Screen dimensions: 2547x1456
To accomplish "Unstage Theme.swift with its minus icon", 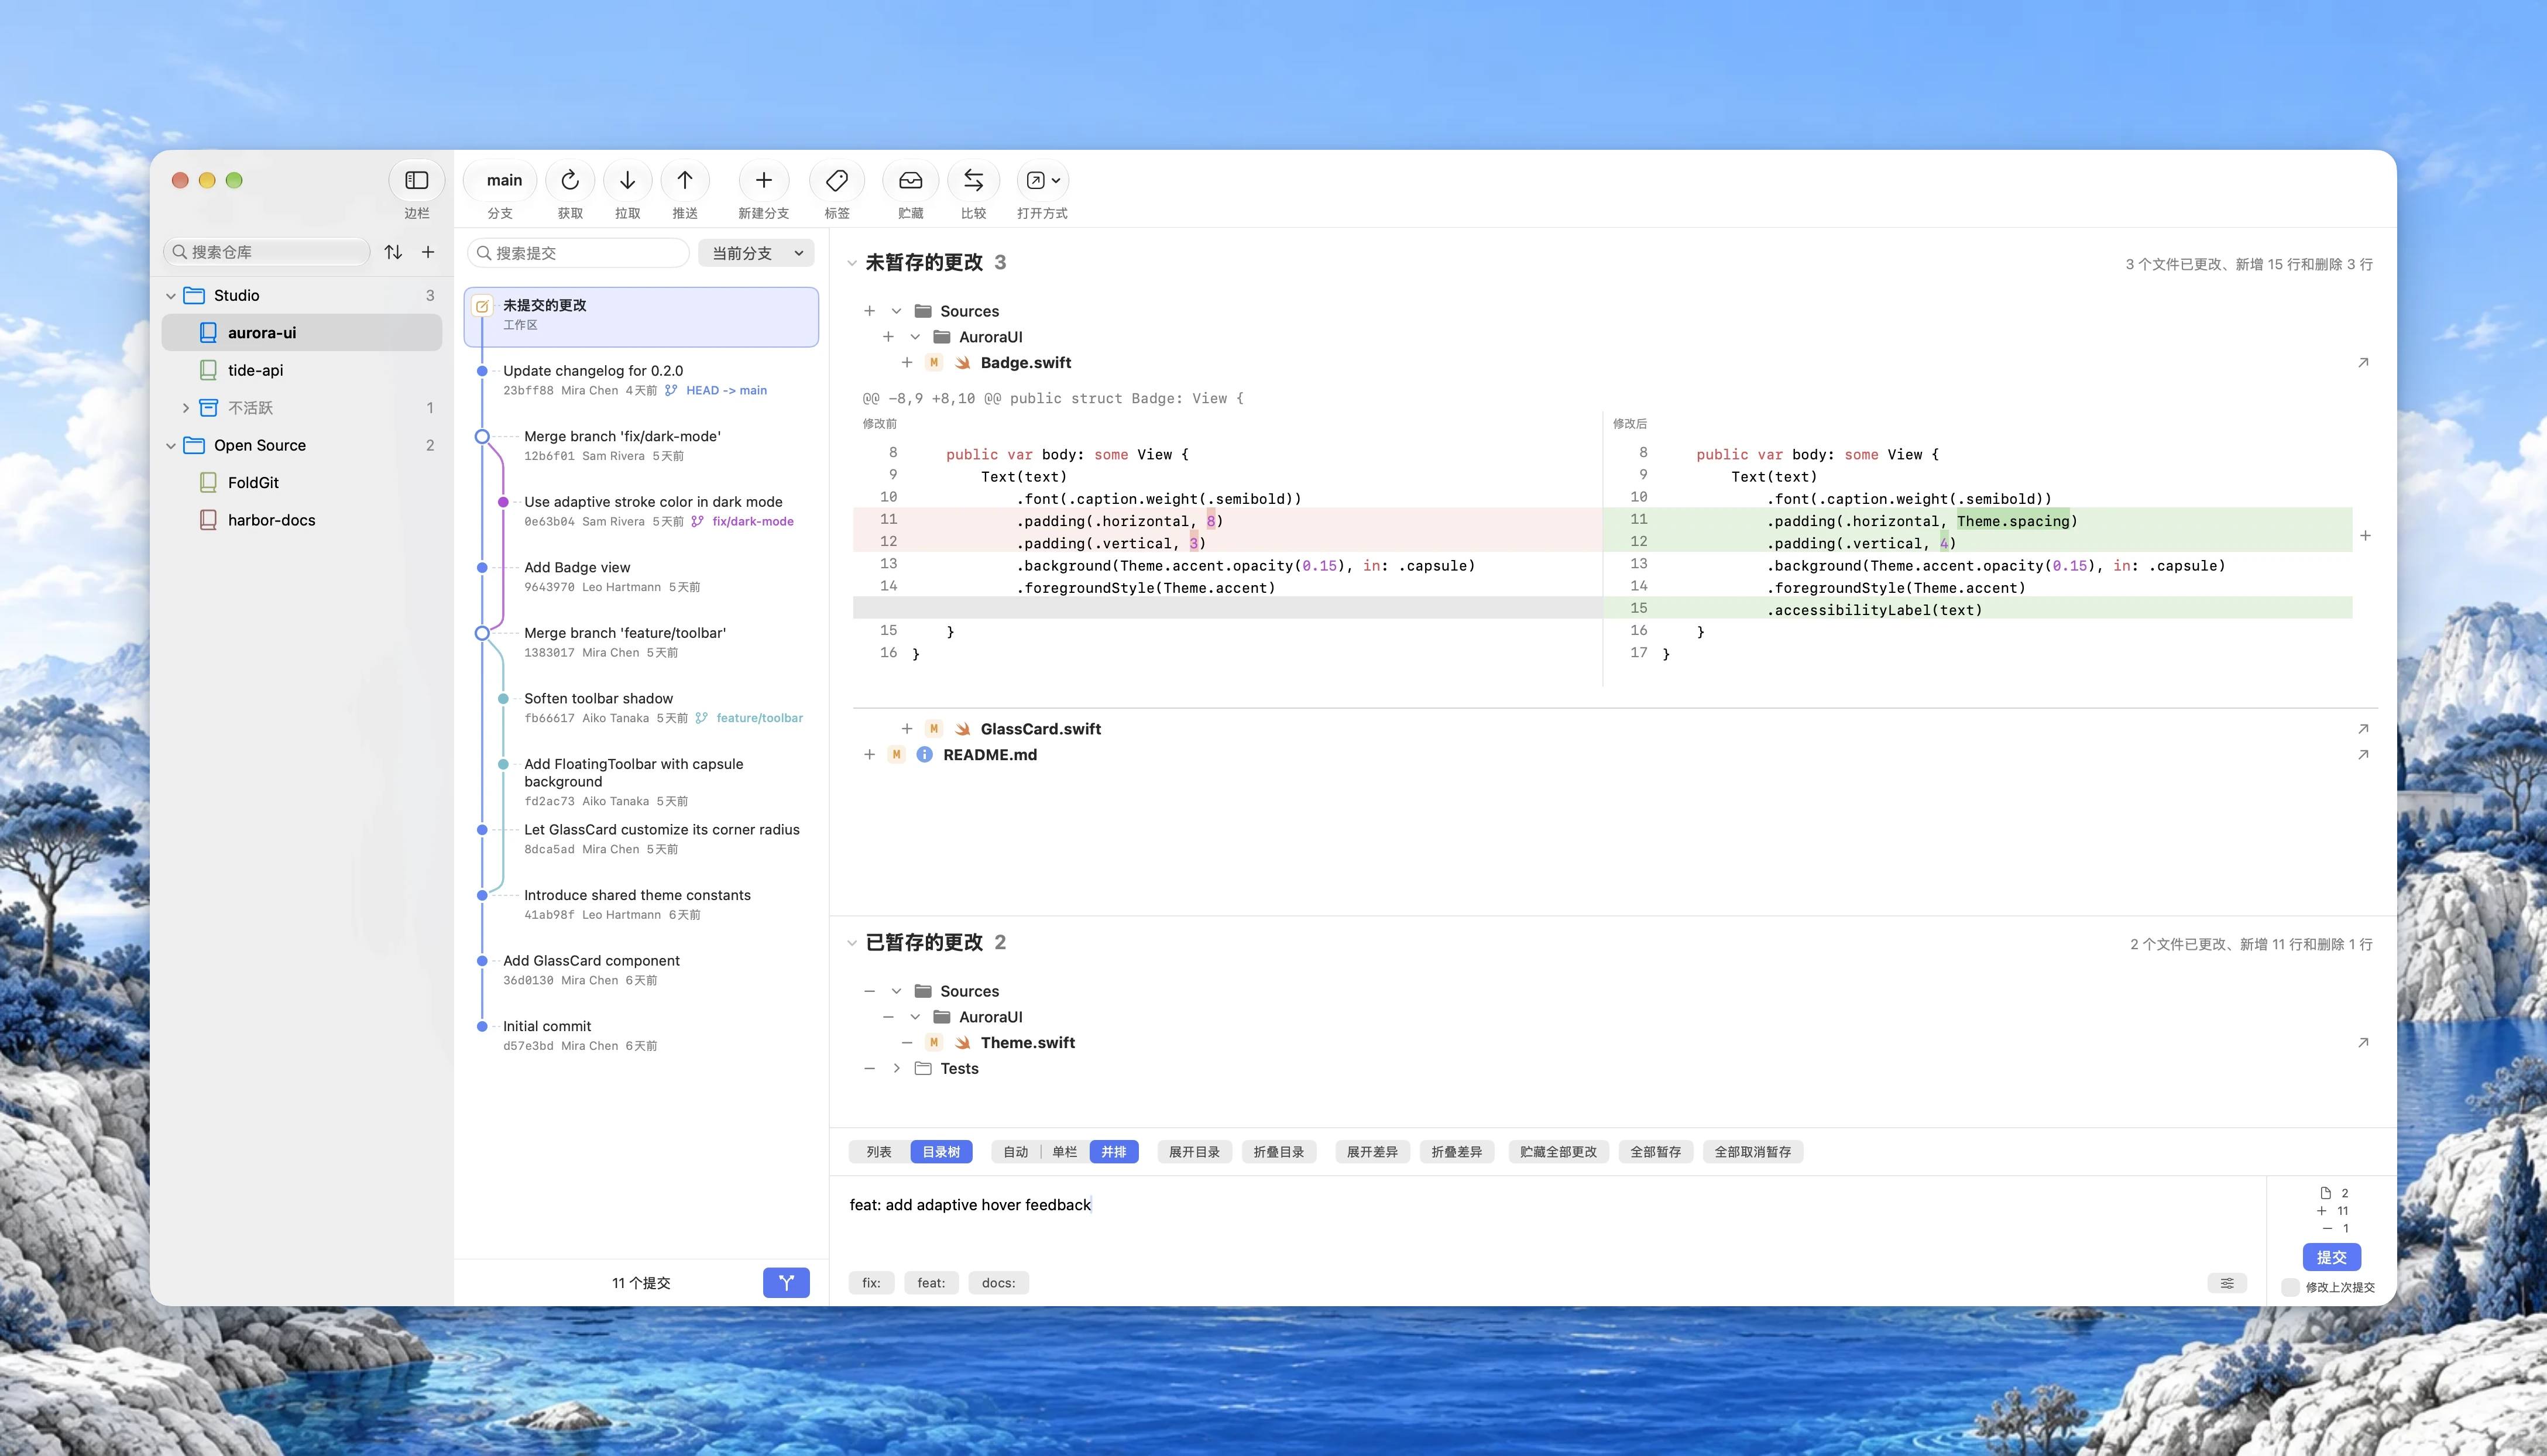I will [906, 1042].
